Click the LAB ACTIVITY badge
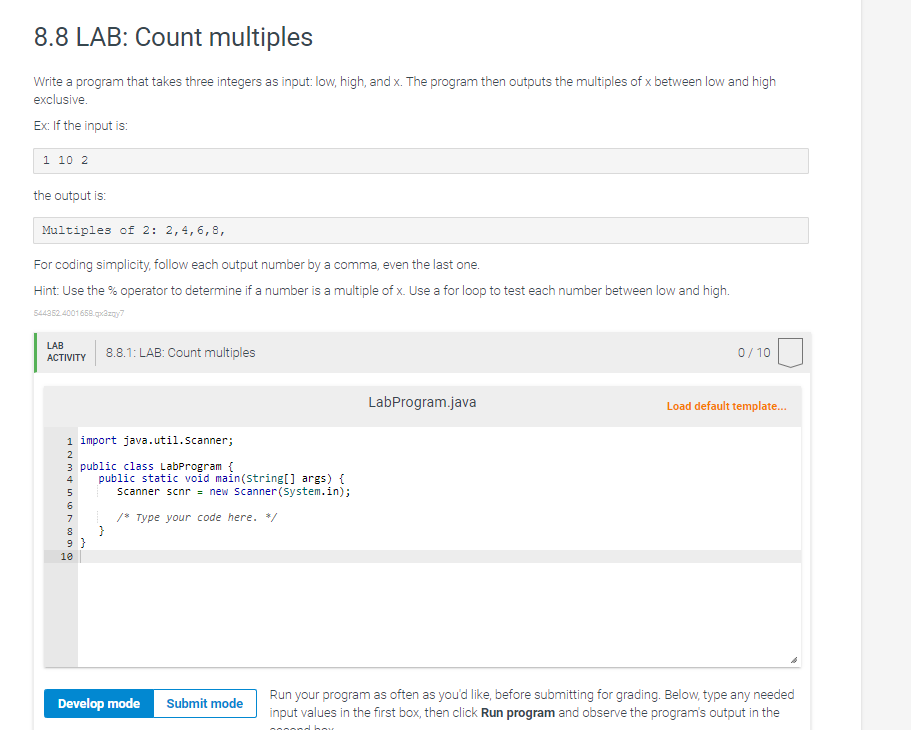 [x=65, y=351]
